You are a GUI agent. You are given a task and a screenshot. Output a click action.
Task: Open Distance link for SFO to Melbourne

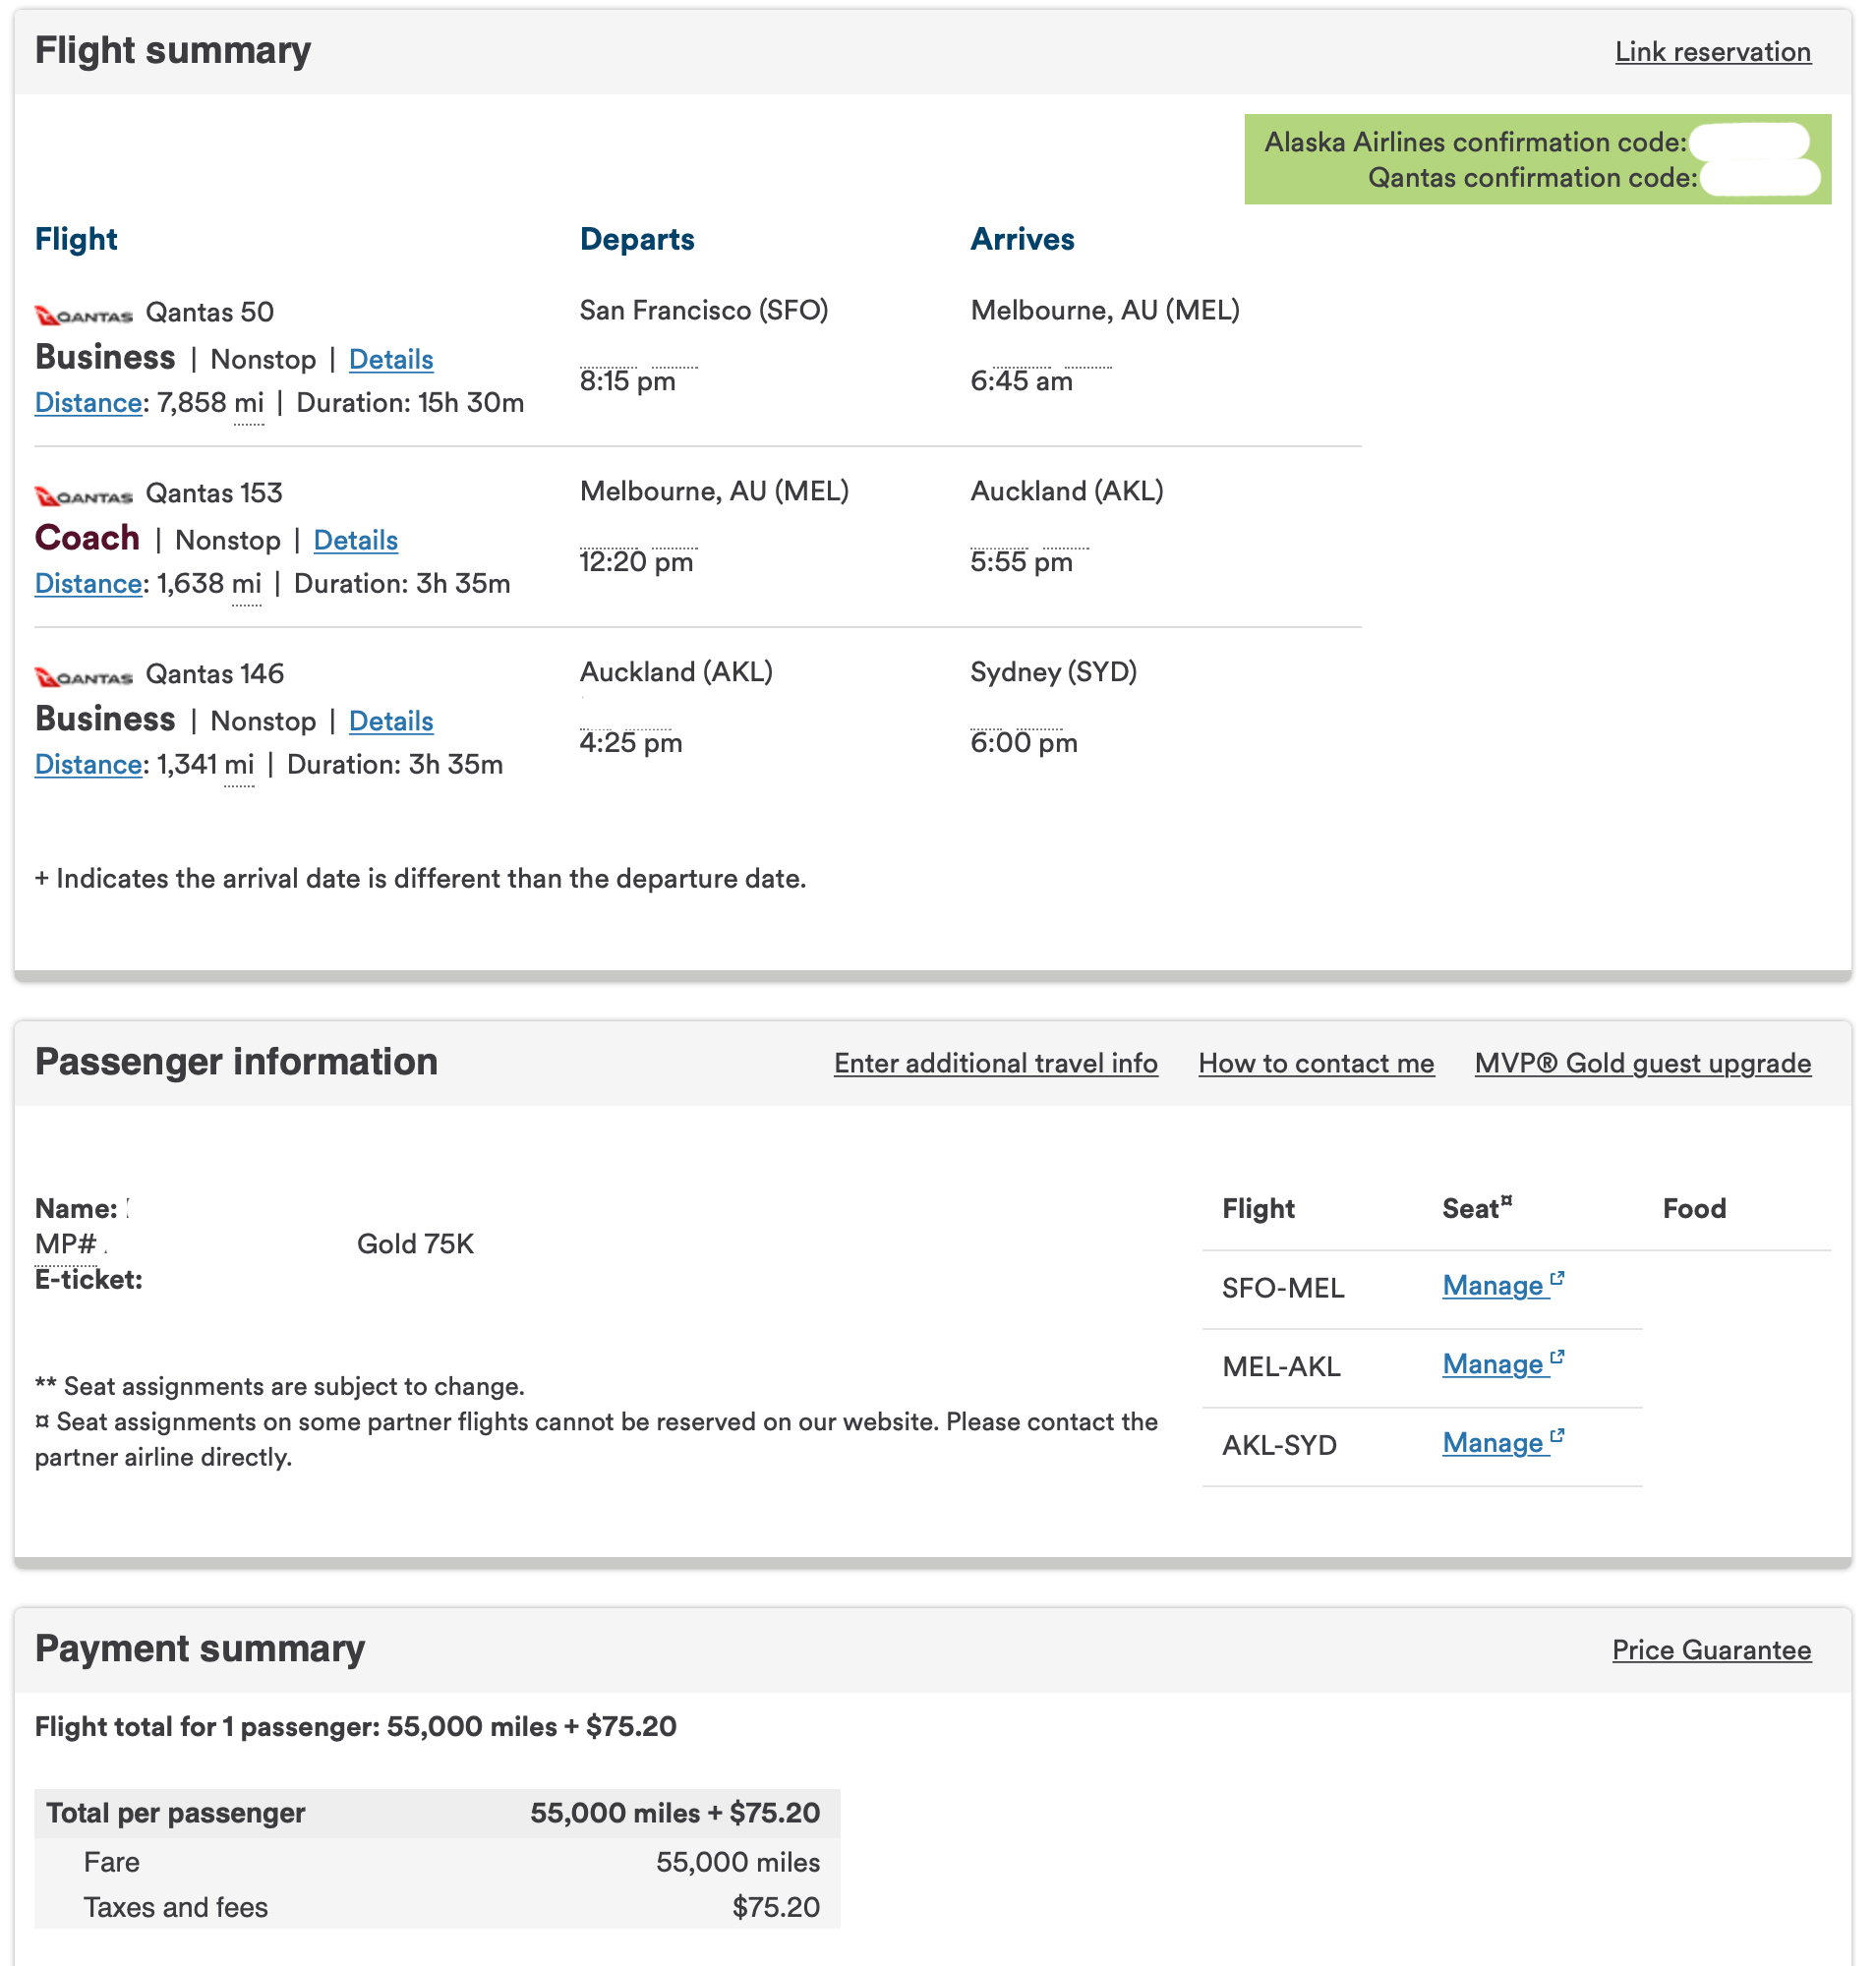[88, 403]
